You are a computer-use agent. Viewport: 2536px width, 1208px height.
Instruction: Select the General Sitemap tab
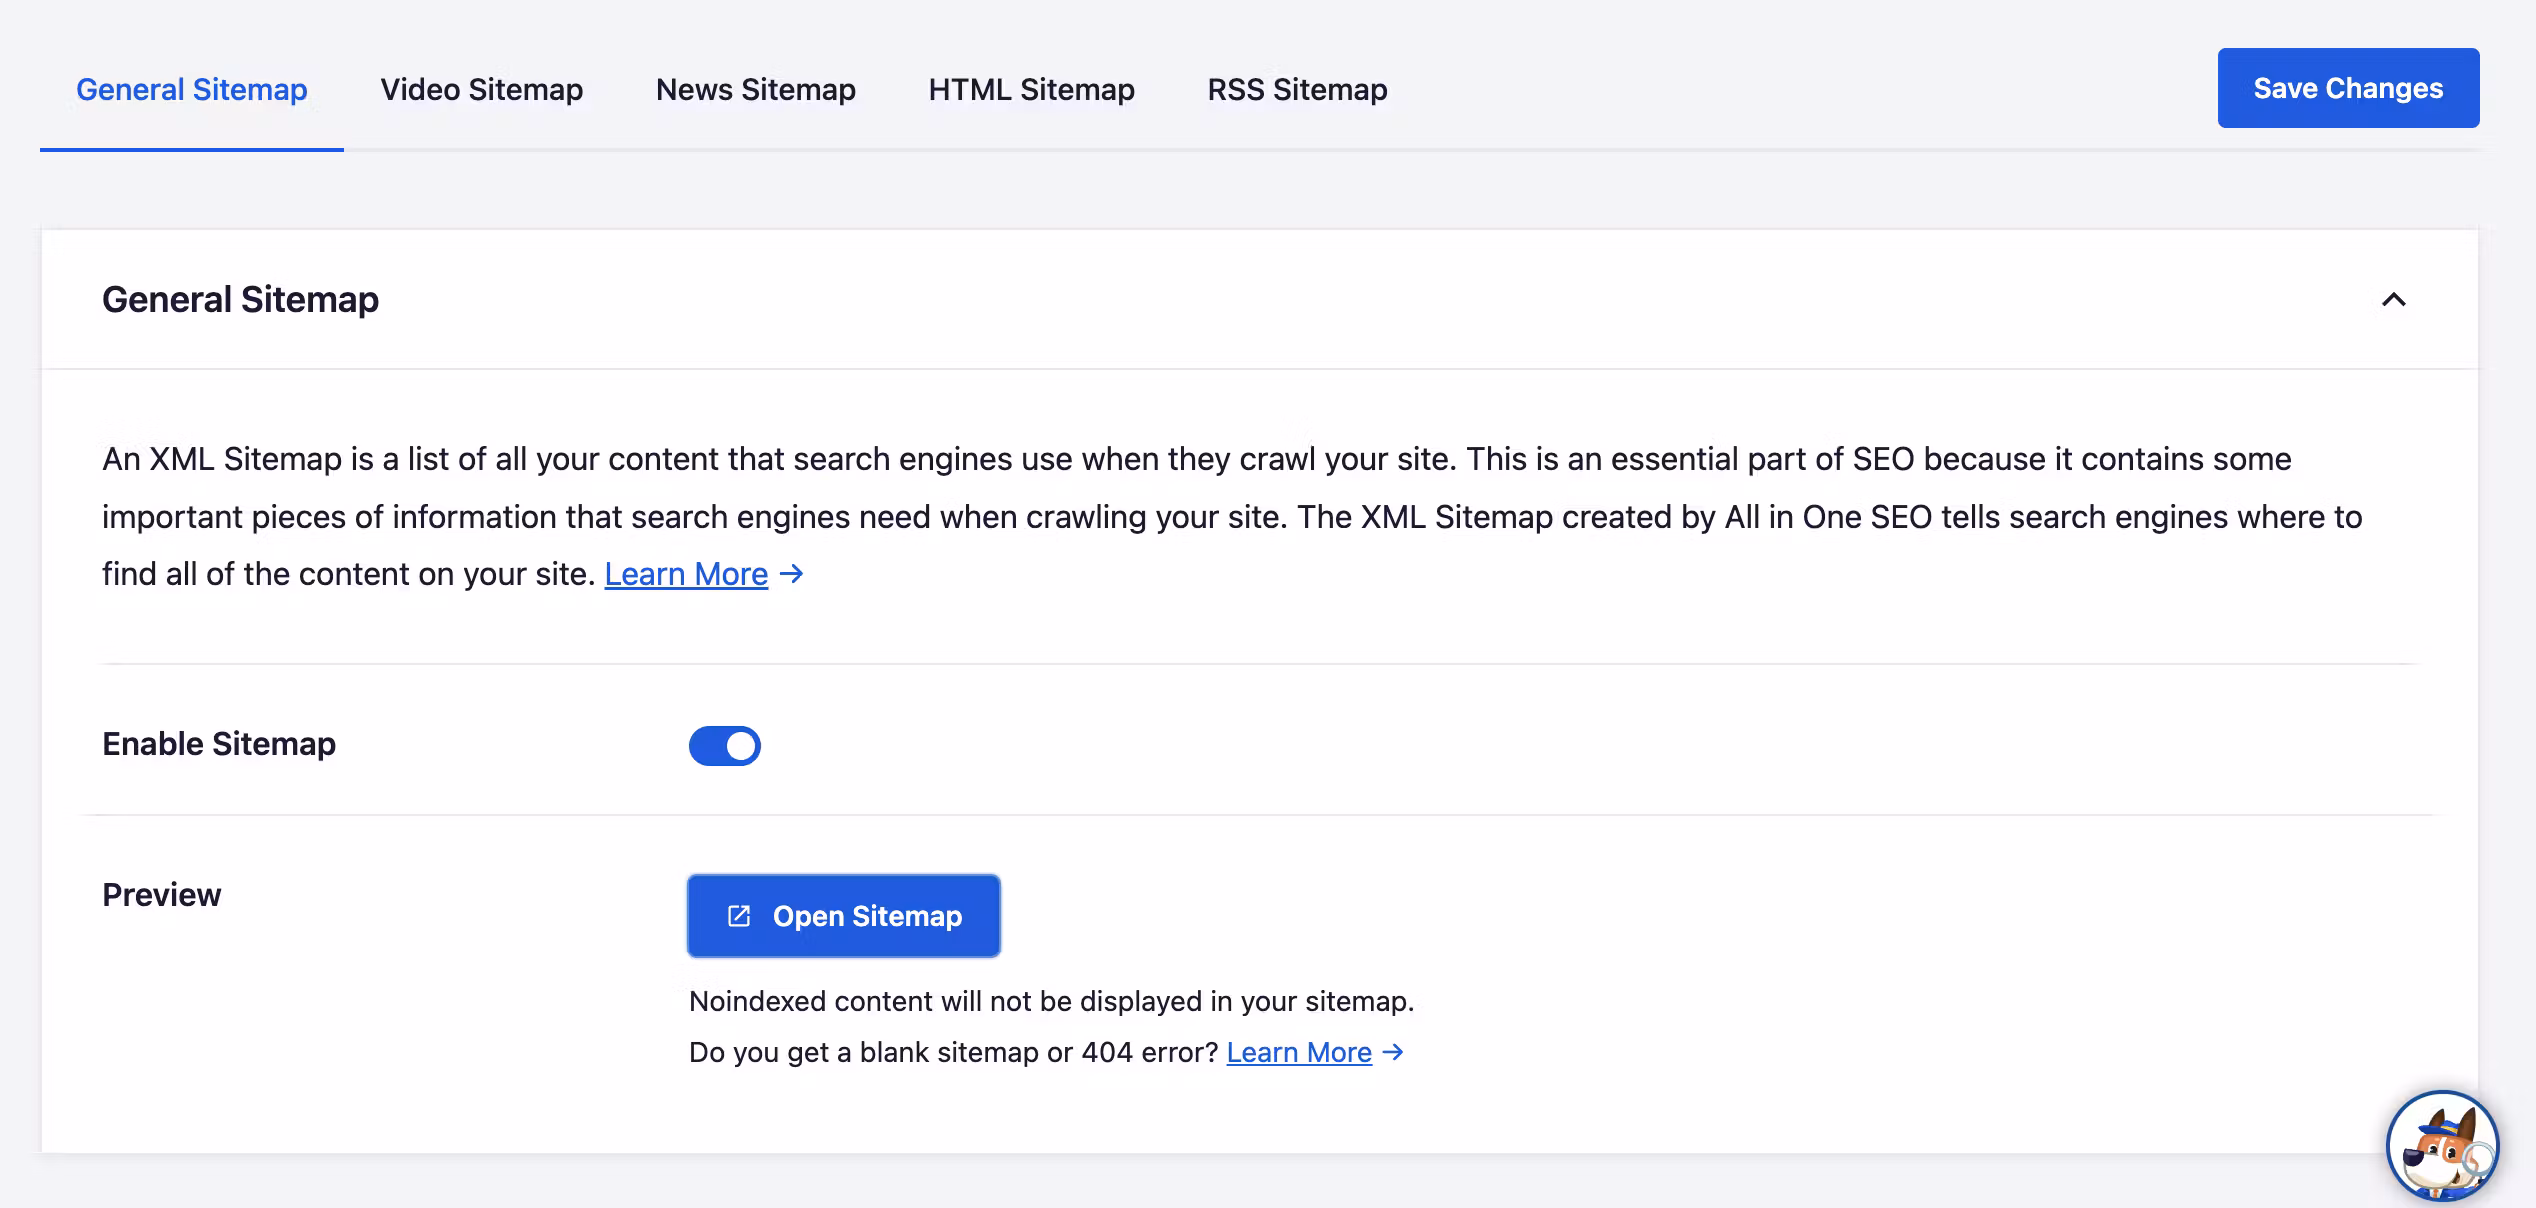click(192, 90)
